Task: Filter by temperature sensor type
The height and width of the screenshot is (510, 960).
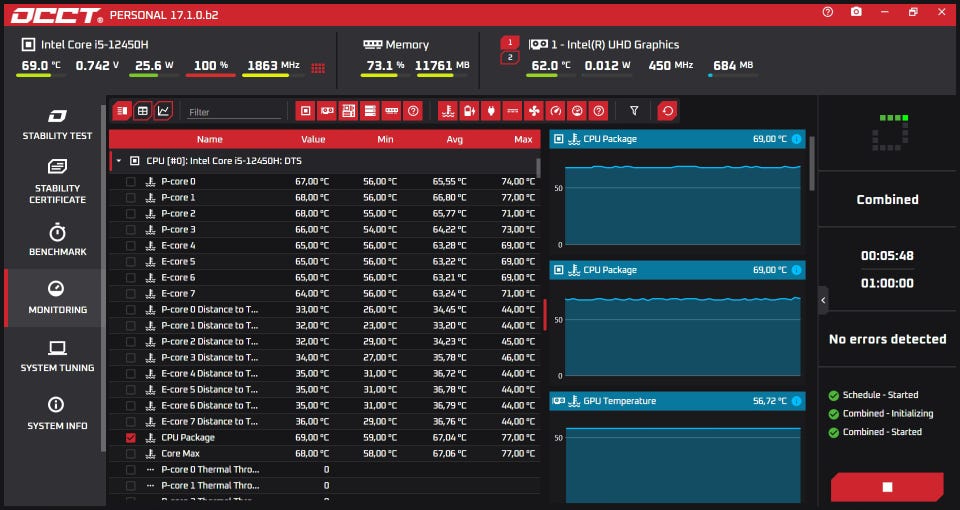Action: [x=448, y=111]
